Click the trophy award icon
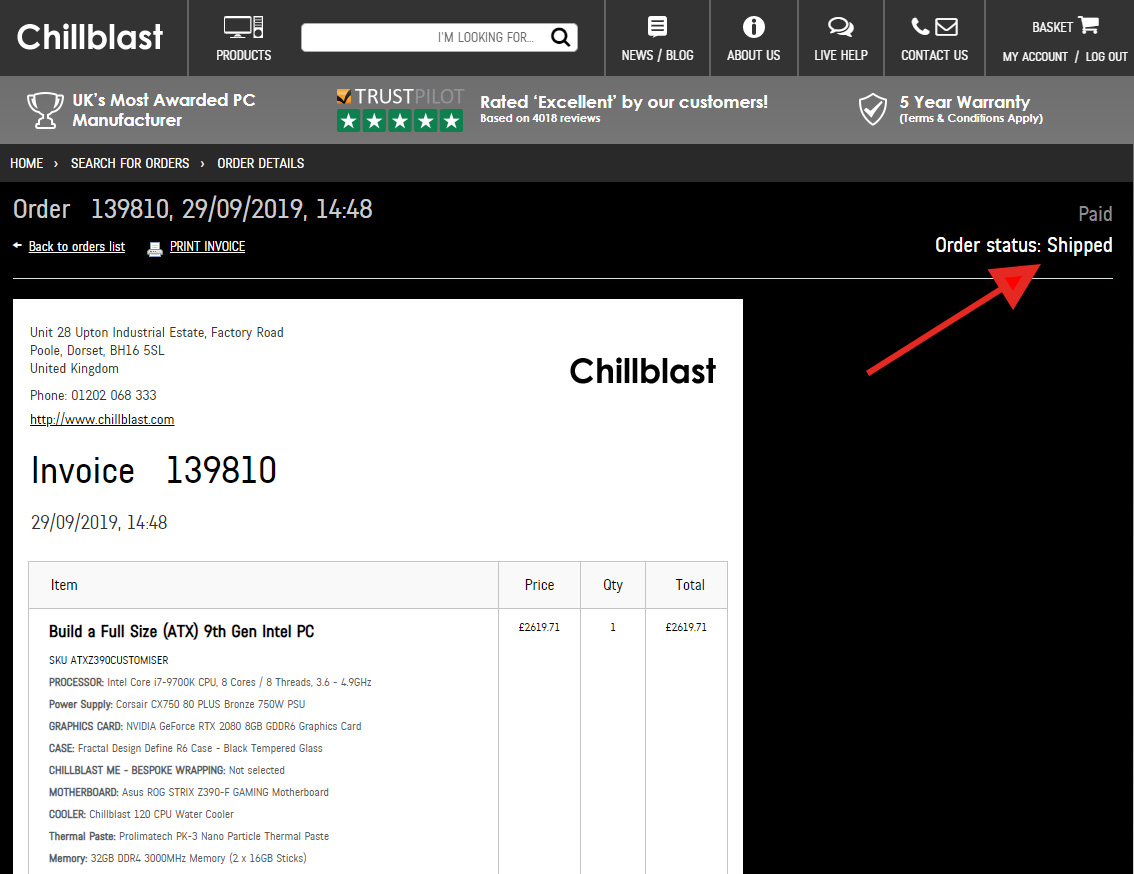1134x874 pixels. (45, 110)
